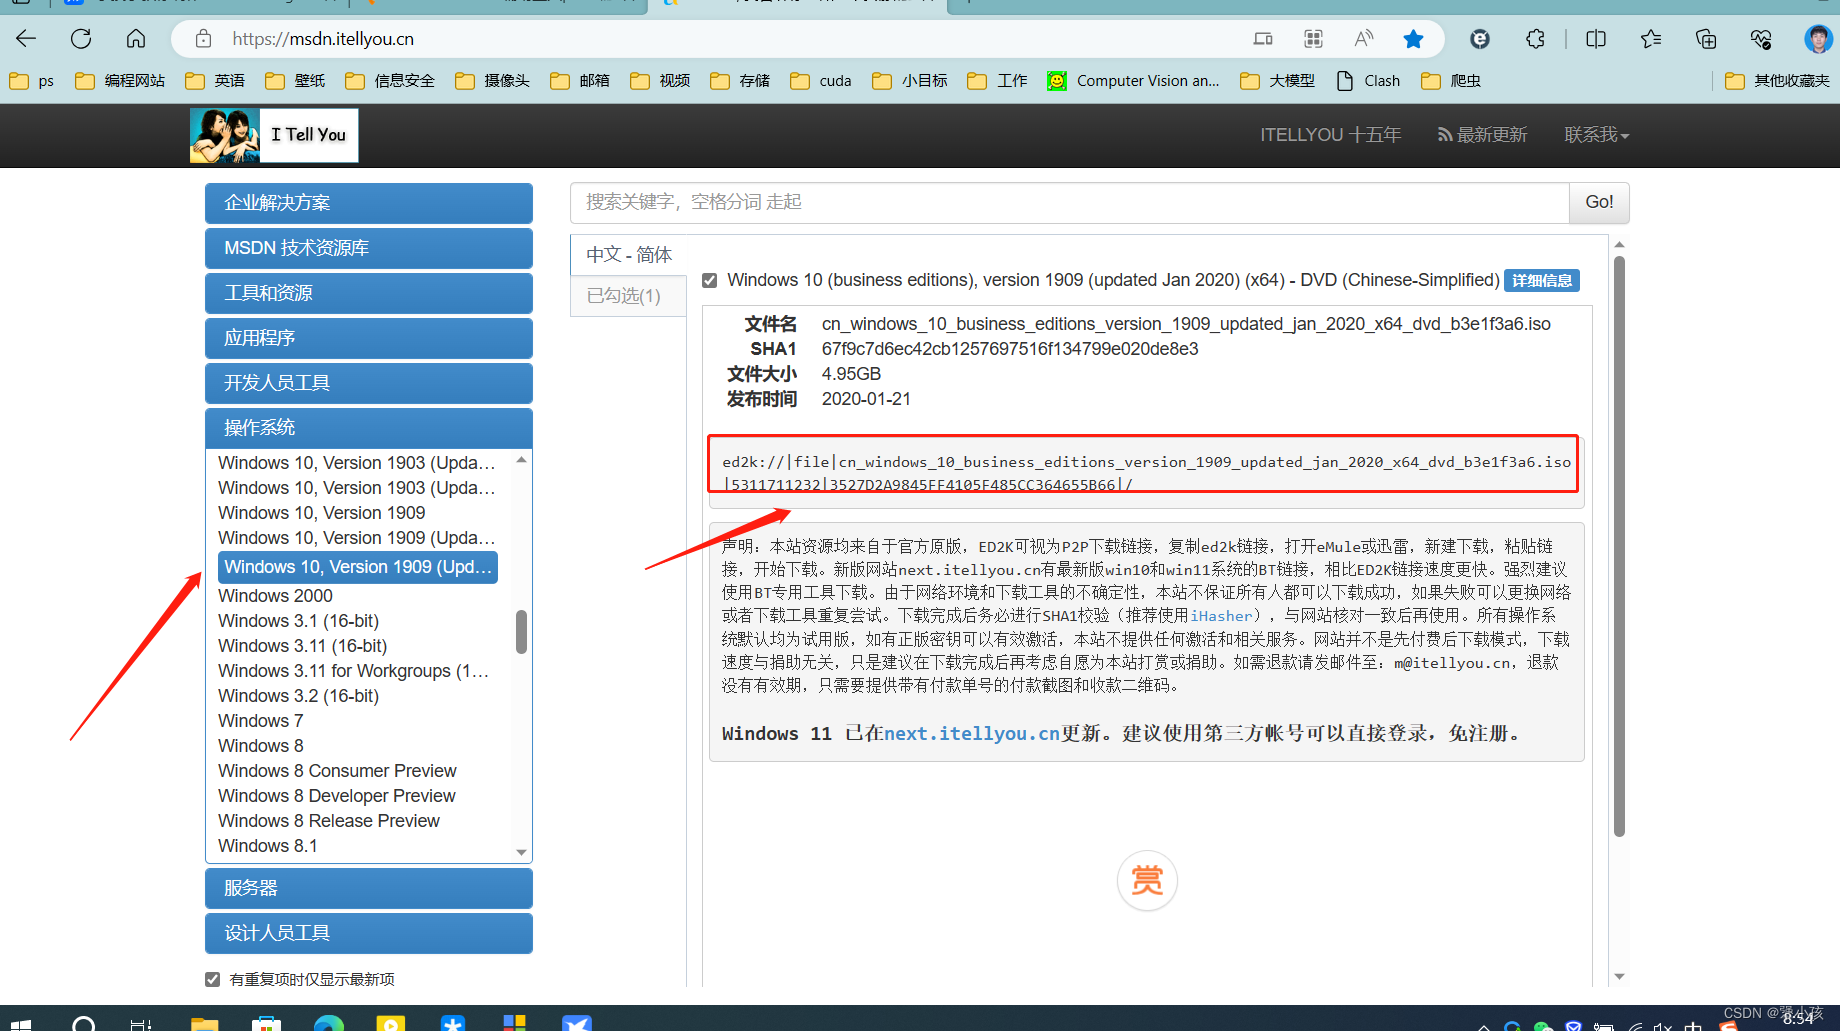The width and height of the screenshot is (1840, 1031).
Task: Open the Favorites list icon
Action: coord(1651,39)
